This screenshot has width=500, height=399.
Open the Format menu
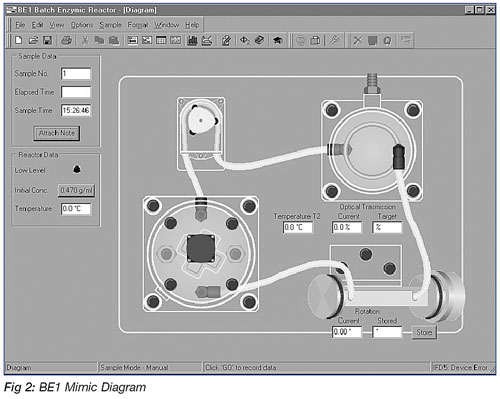pos(138,25)
